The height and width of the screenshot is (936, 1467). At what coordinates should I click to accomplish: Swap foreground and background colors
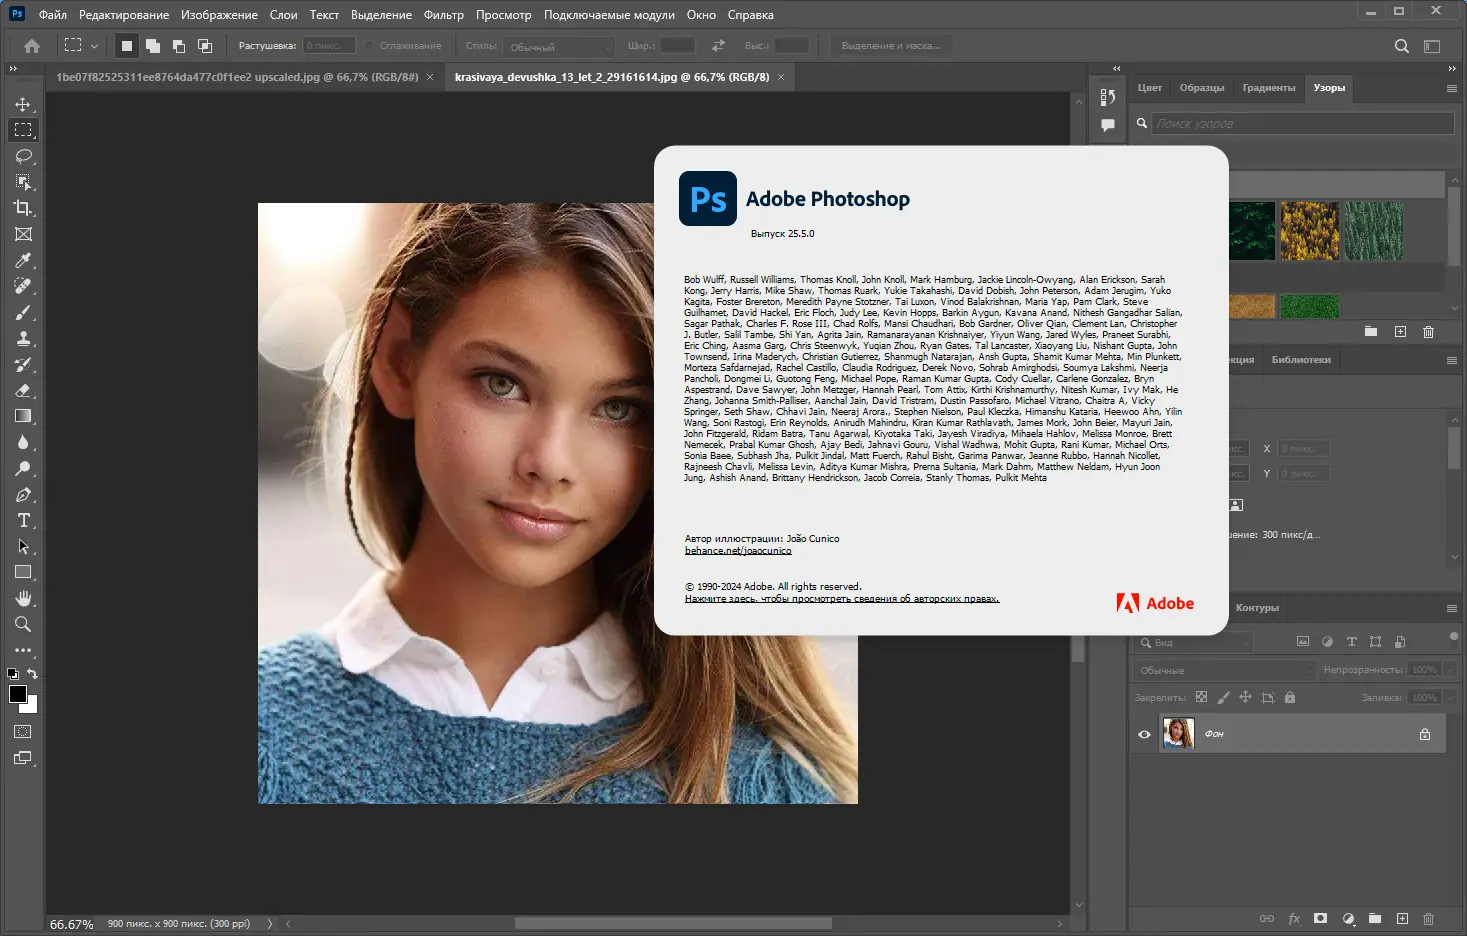[33, 674]
